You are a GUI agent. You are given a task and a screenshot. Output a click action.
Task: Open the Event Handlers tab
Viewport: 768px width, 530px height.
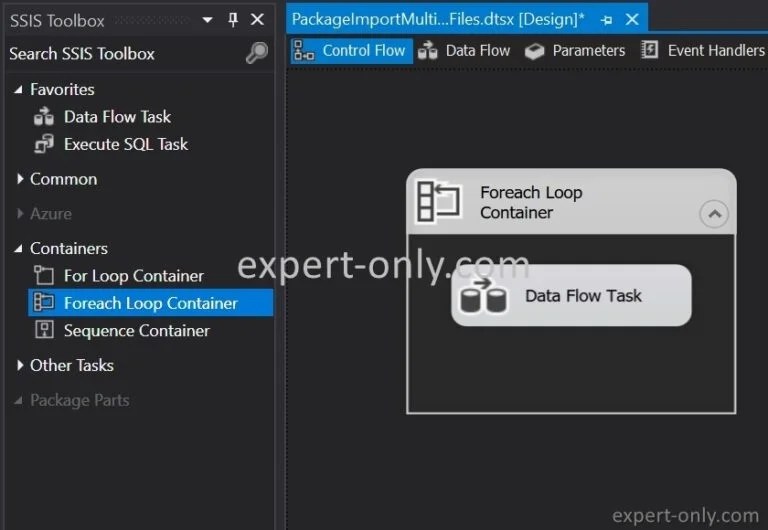click(703, 50)
